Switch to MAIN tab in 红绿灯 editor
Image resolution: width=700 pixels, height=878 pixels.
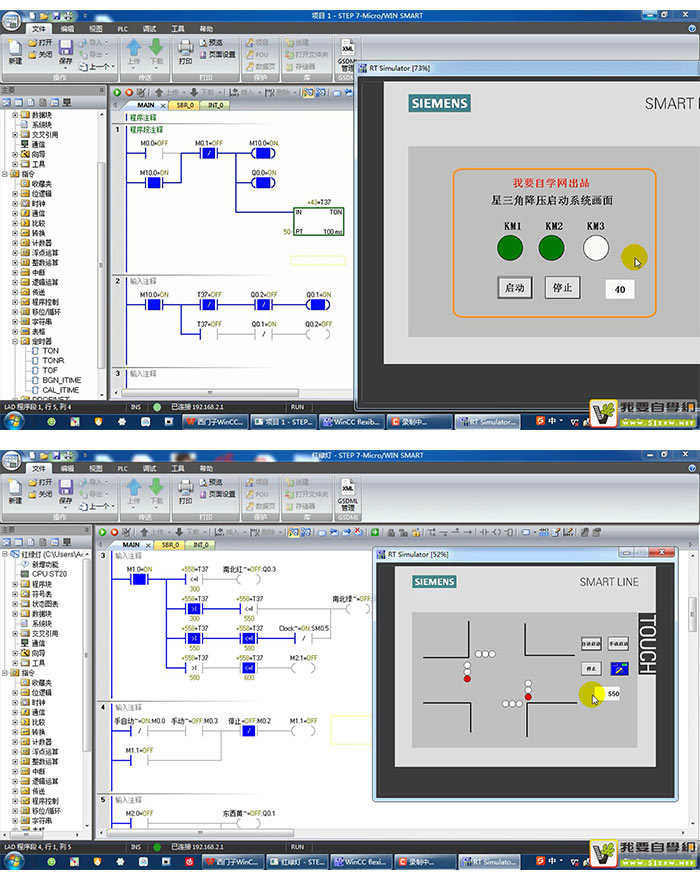pos(131,545)
